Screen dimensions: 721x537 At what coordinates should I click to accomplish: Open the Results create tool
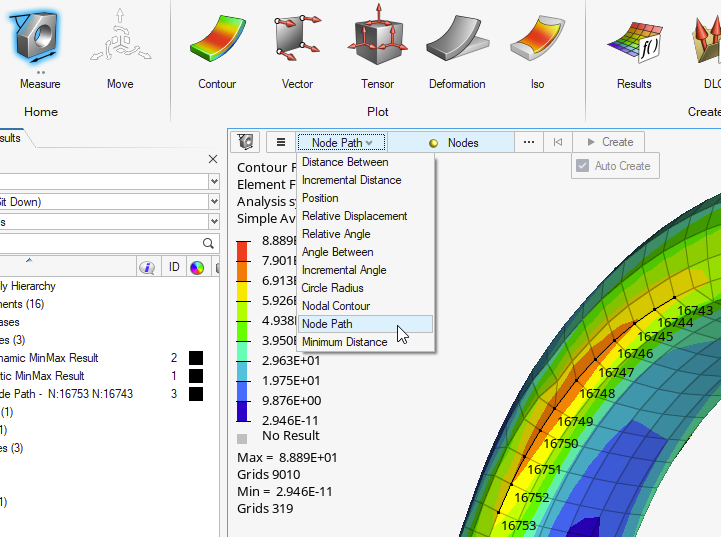pyautogui.click(x=634, y=42)
